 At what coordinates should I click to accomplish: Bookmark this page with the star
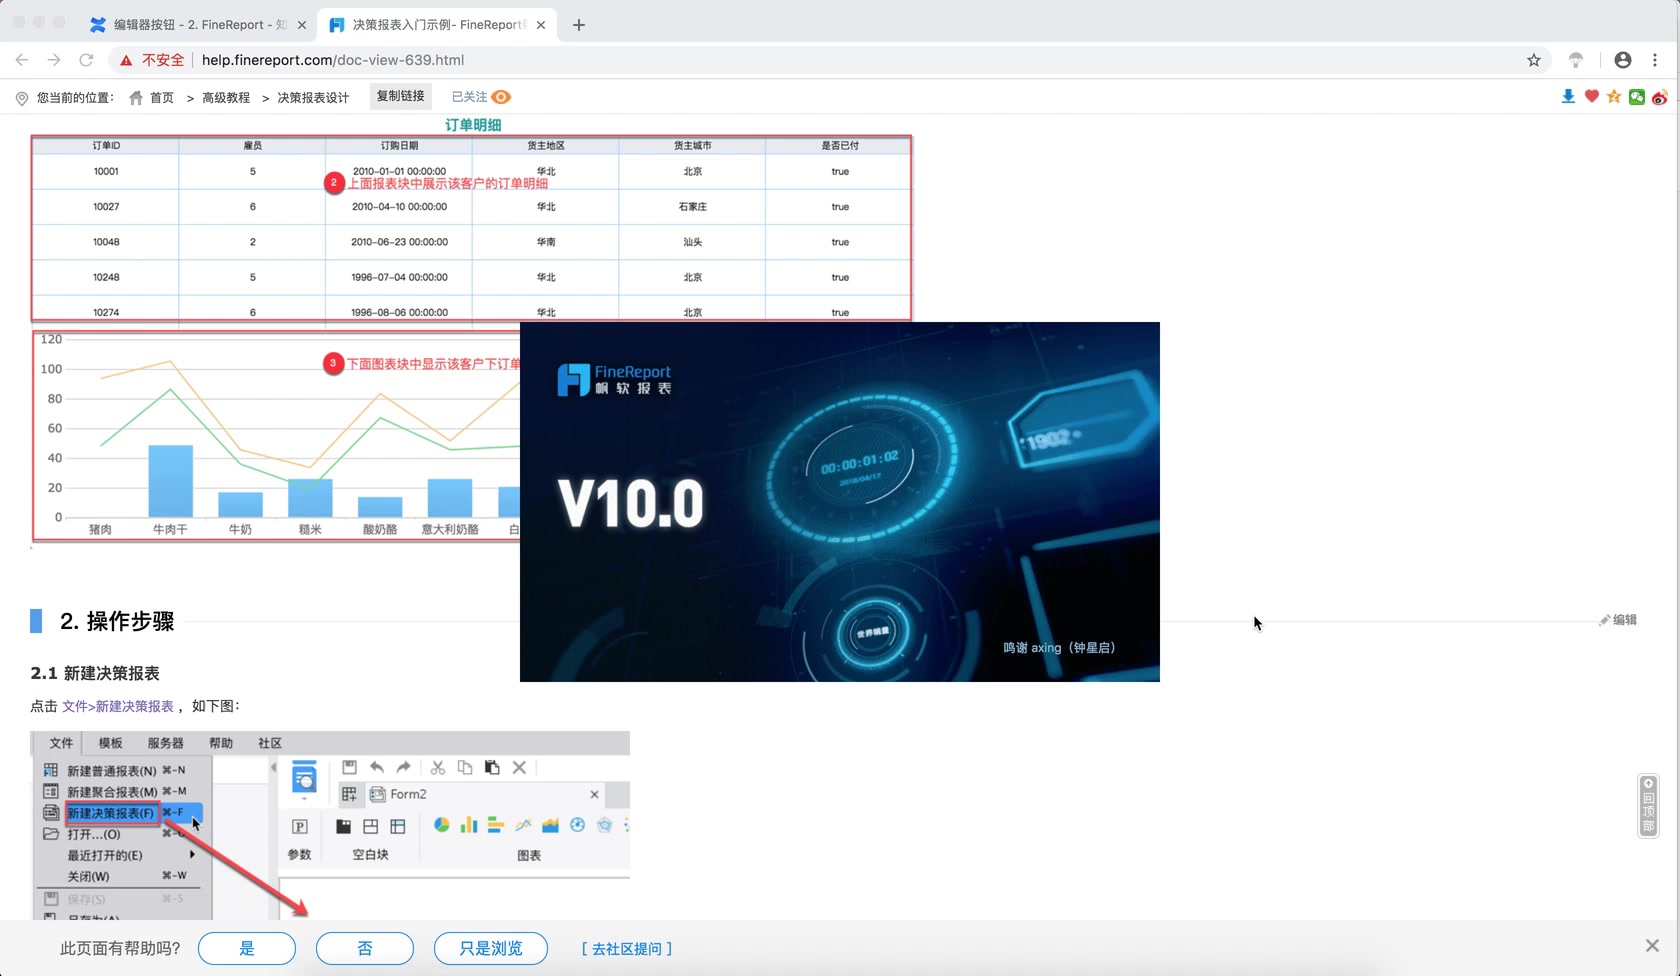tap(1534, 60)
